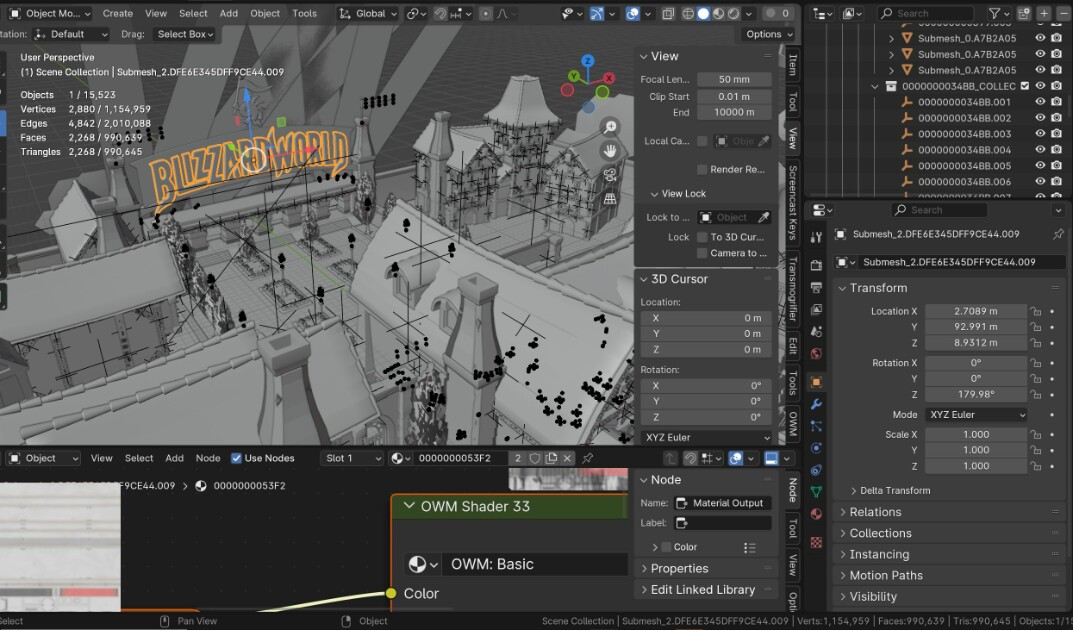Open the Select Box drag dropdown
The width and height of the screenshot is (1073, 630).
click(185, 34)
